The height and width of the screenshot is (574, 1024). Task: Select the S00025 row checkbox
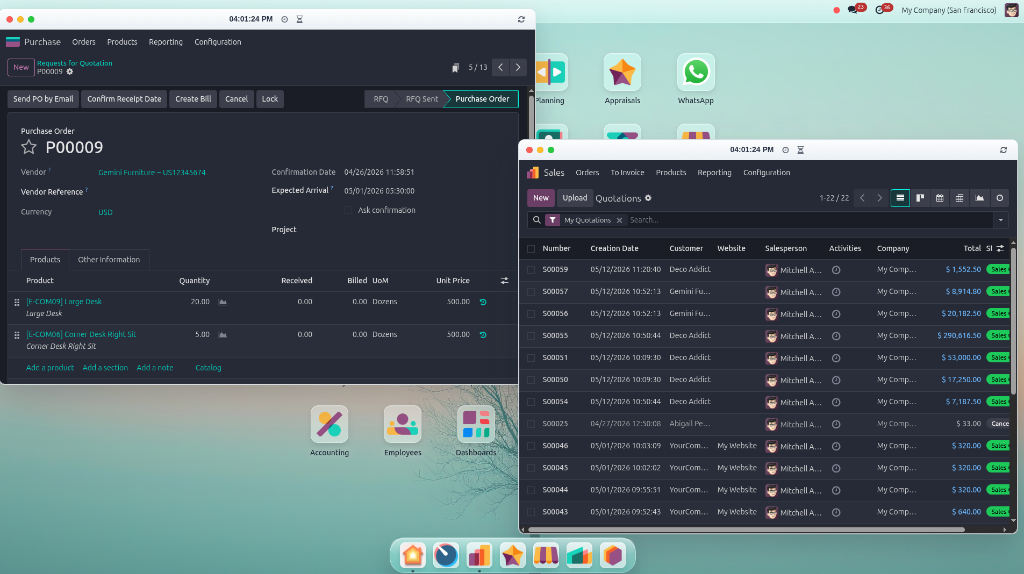tap(531, 424)
